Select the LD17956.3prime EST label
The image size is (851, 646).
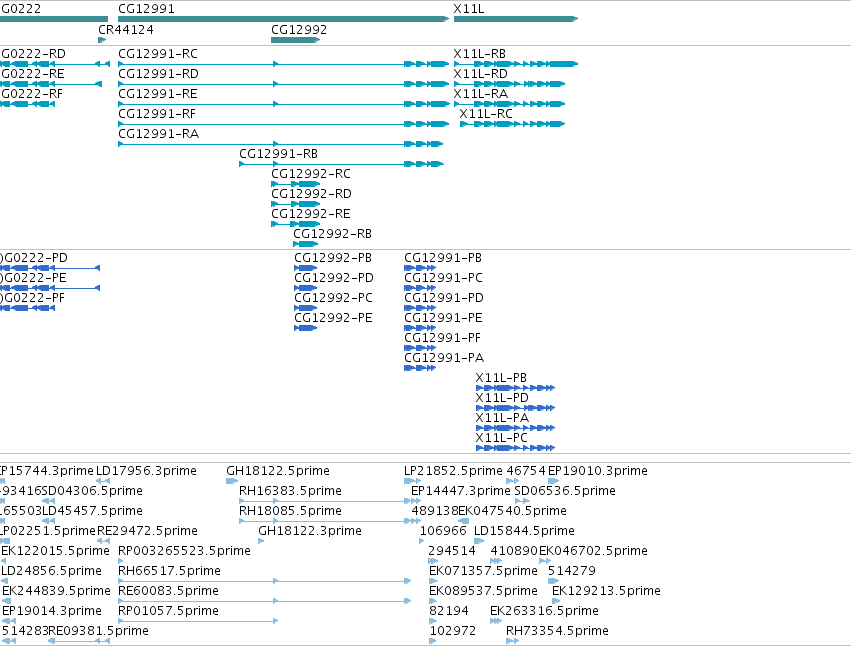click(x=146, y=471)
